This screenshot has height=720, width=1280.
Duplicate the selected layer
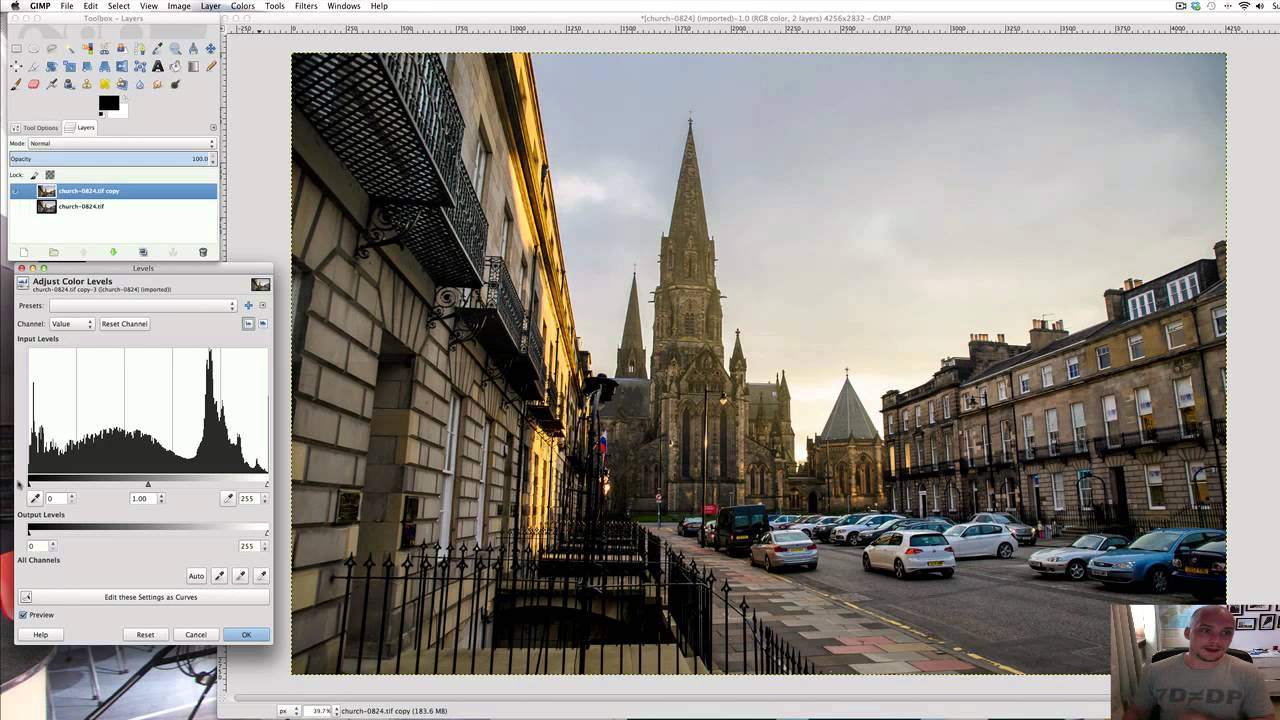click(143, 252)
